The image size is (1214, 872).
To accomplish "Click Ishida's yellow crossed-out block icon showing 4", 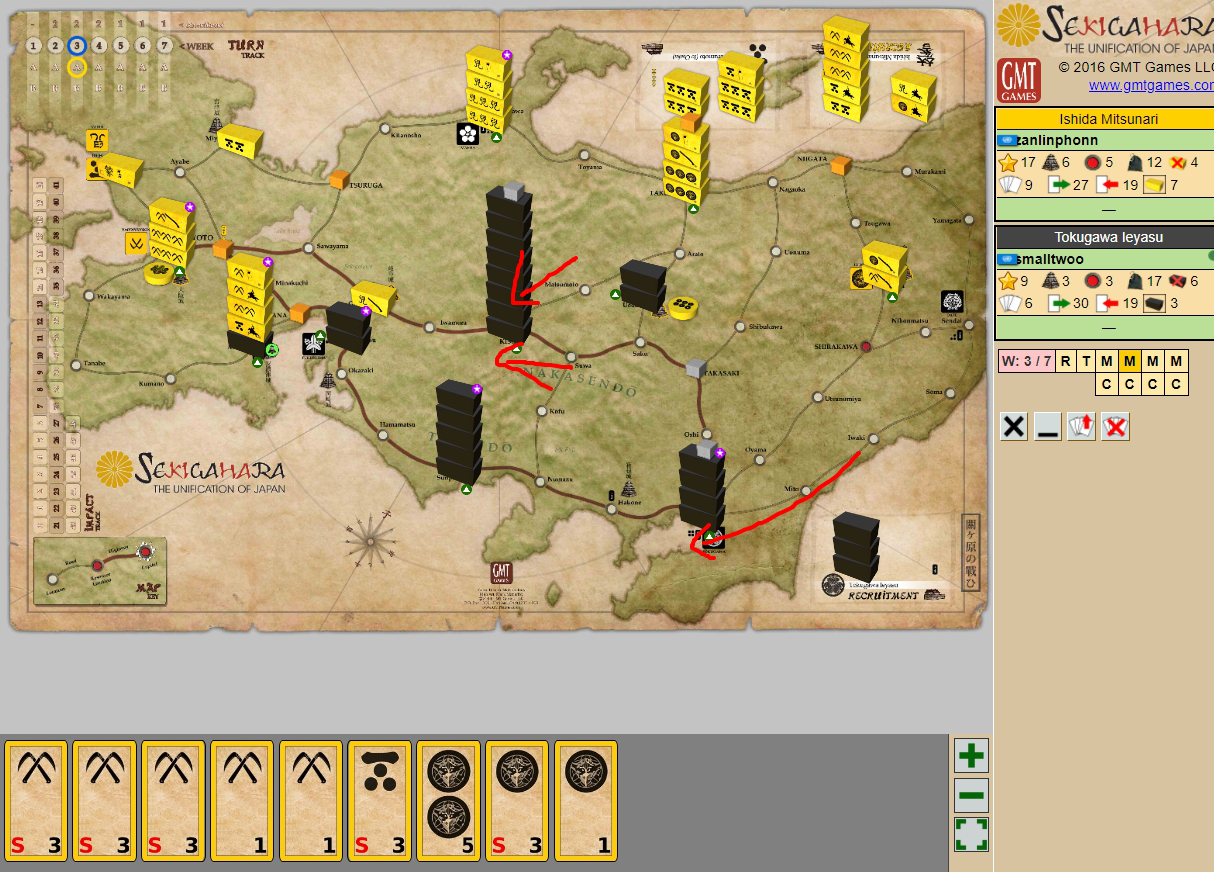I will [x=1177, y=162].
